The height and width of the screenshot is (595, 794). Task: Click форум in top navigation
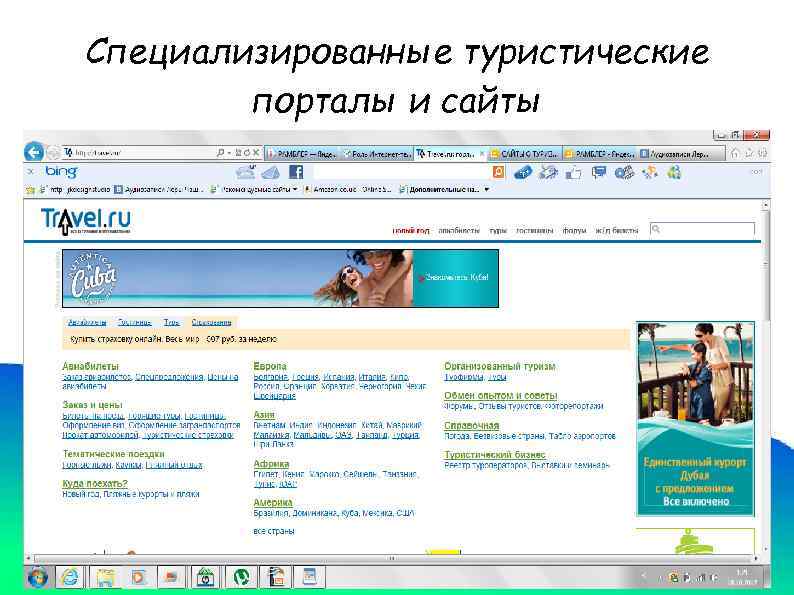coord(574,230)
